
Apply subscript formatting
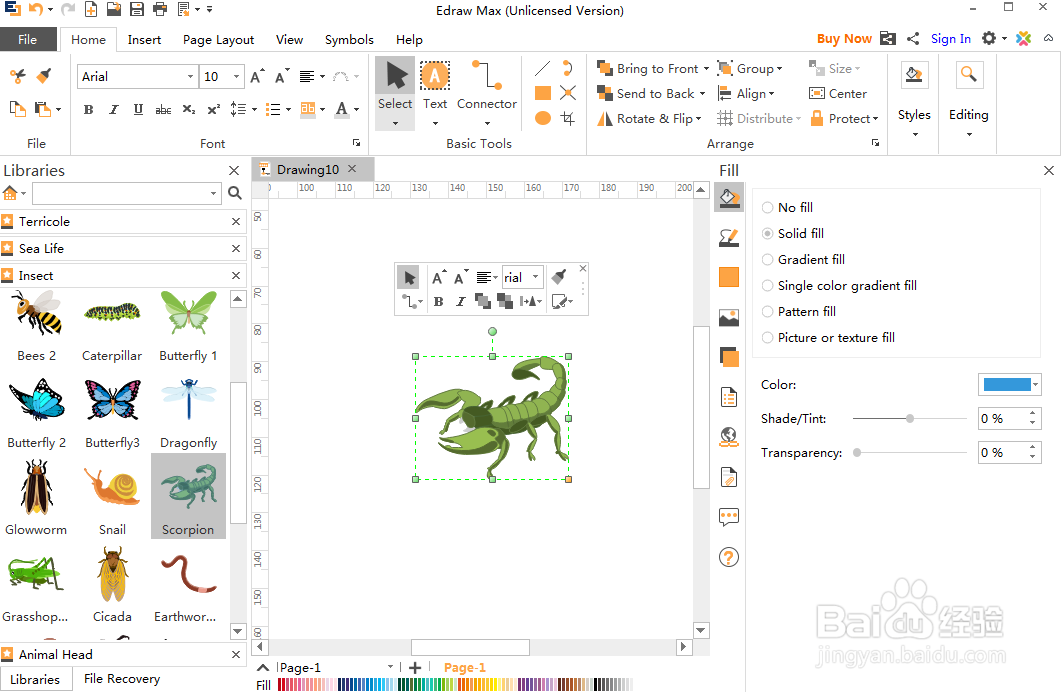[x=189, y=109]
